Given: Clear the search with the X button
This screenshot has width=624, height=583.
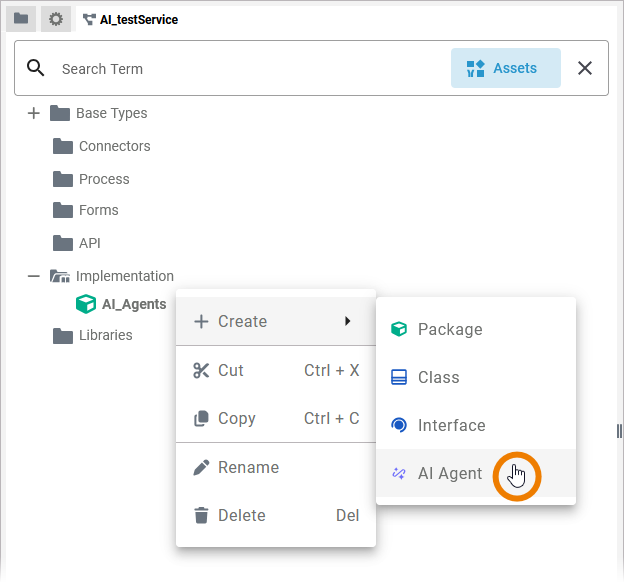Looking at the screenshot, I should (585, 69).
